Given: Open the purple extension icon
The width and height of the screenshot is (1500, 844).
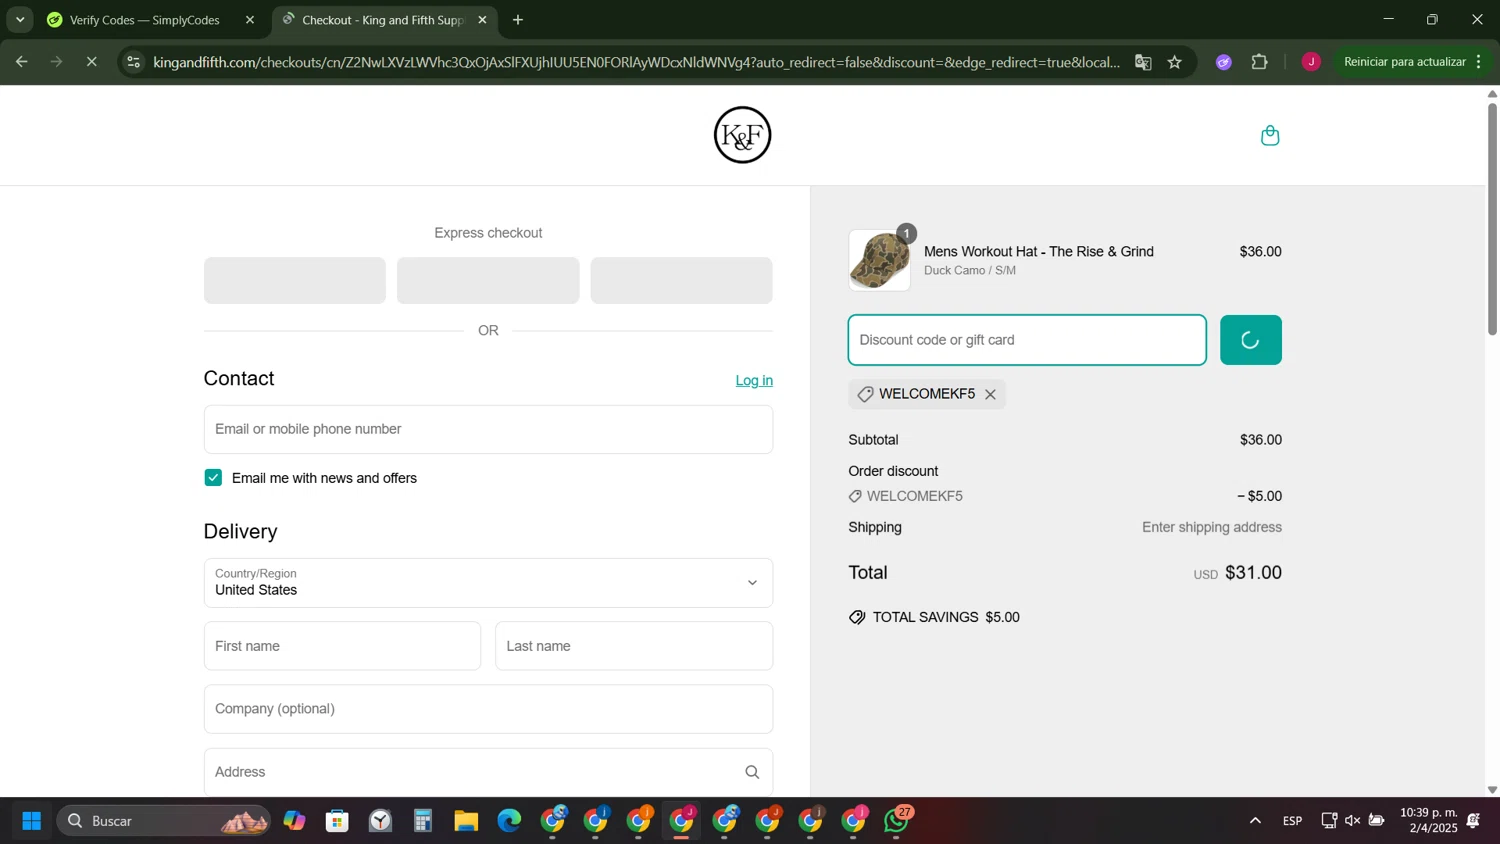Looking at the screenshot, I should [x=1224, y=62].
